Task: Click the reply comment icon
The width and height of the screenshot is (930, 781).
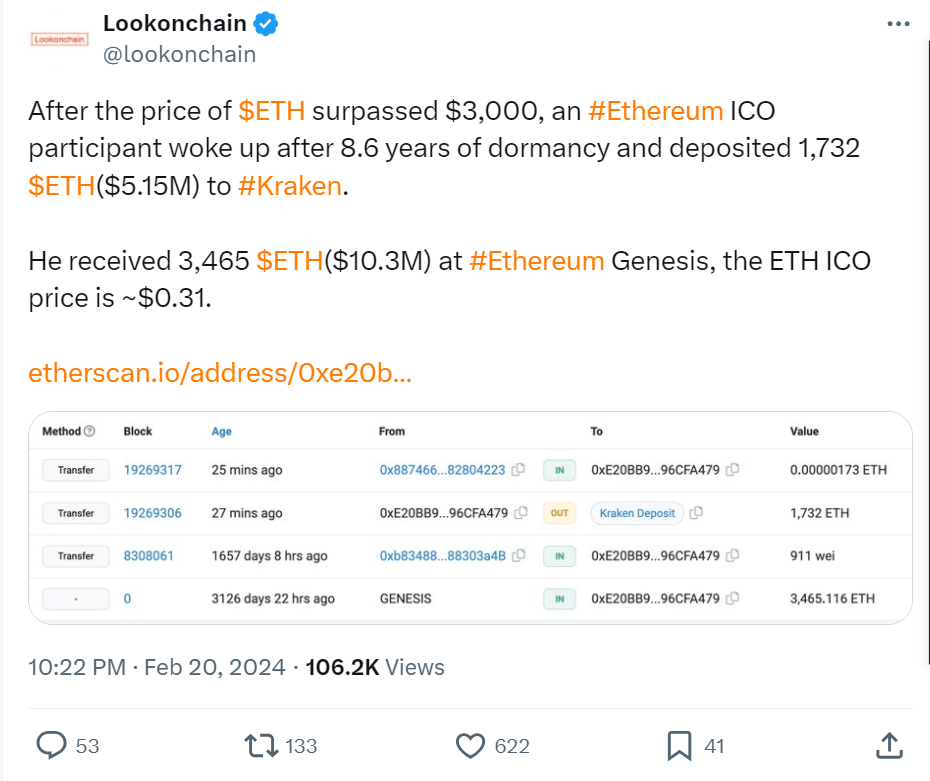Action: point(52,745)
